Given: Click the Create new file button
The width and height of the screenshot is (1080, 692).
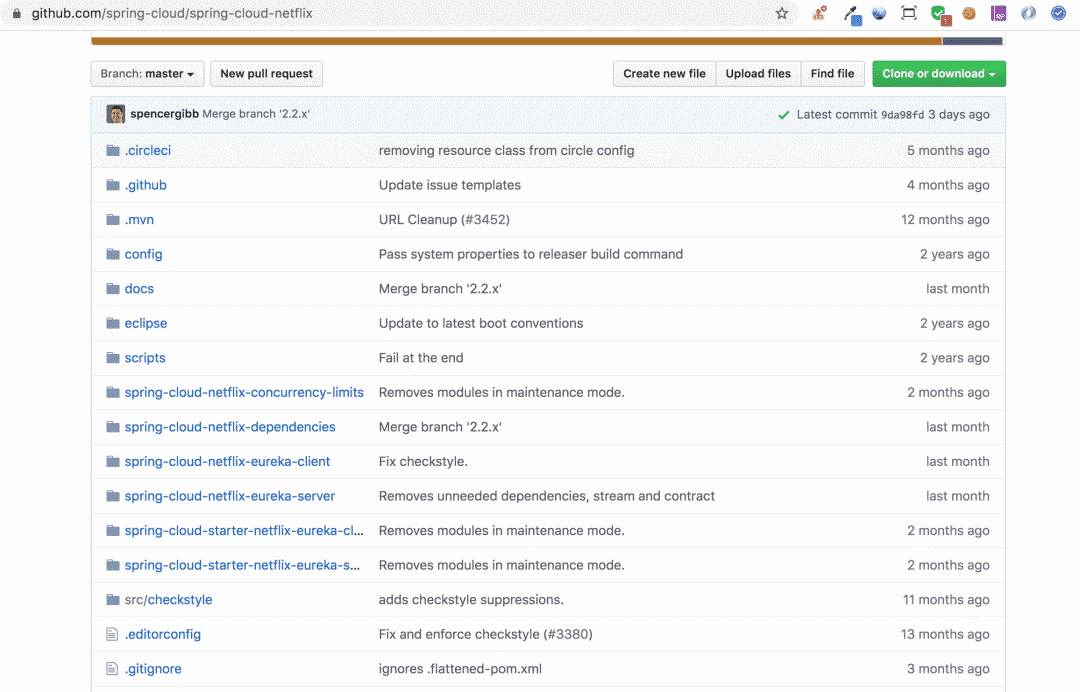Looking at the screenshot, I should (x=664, y=74).
